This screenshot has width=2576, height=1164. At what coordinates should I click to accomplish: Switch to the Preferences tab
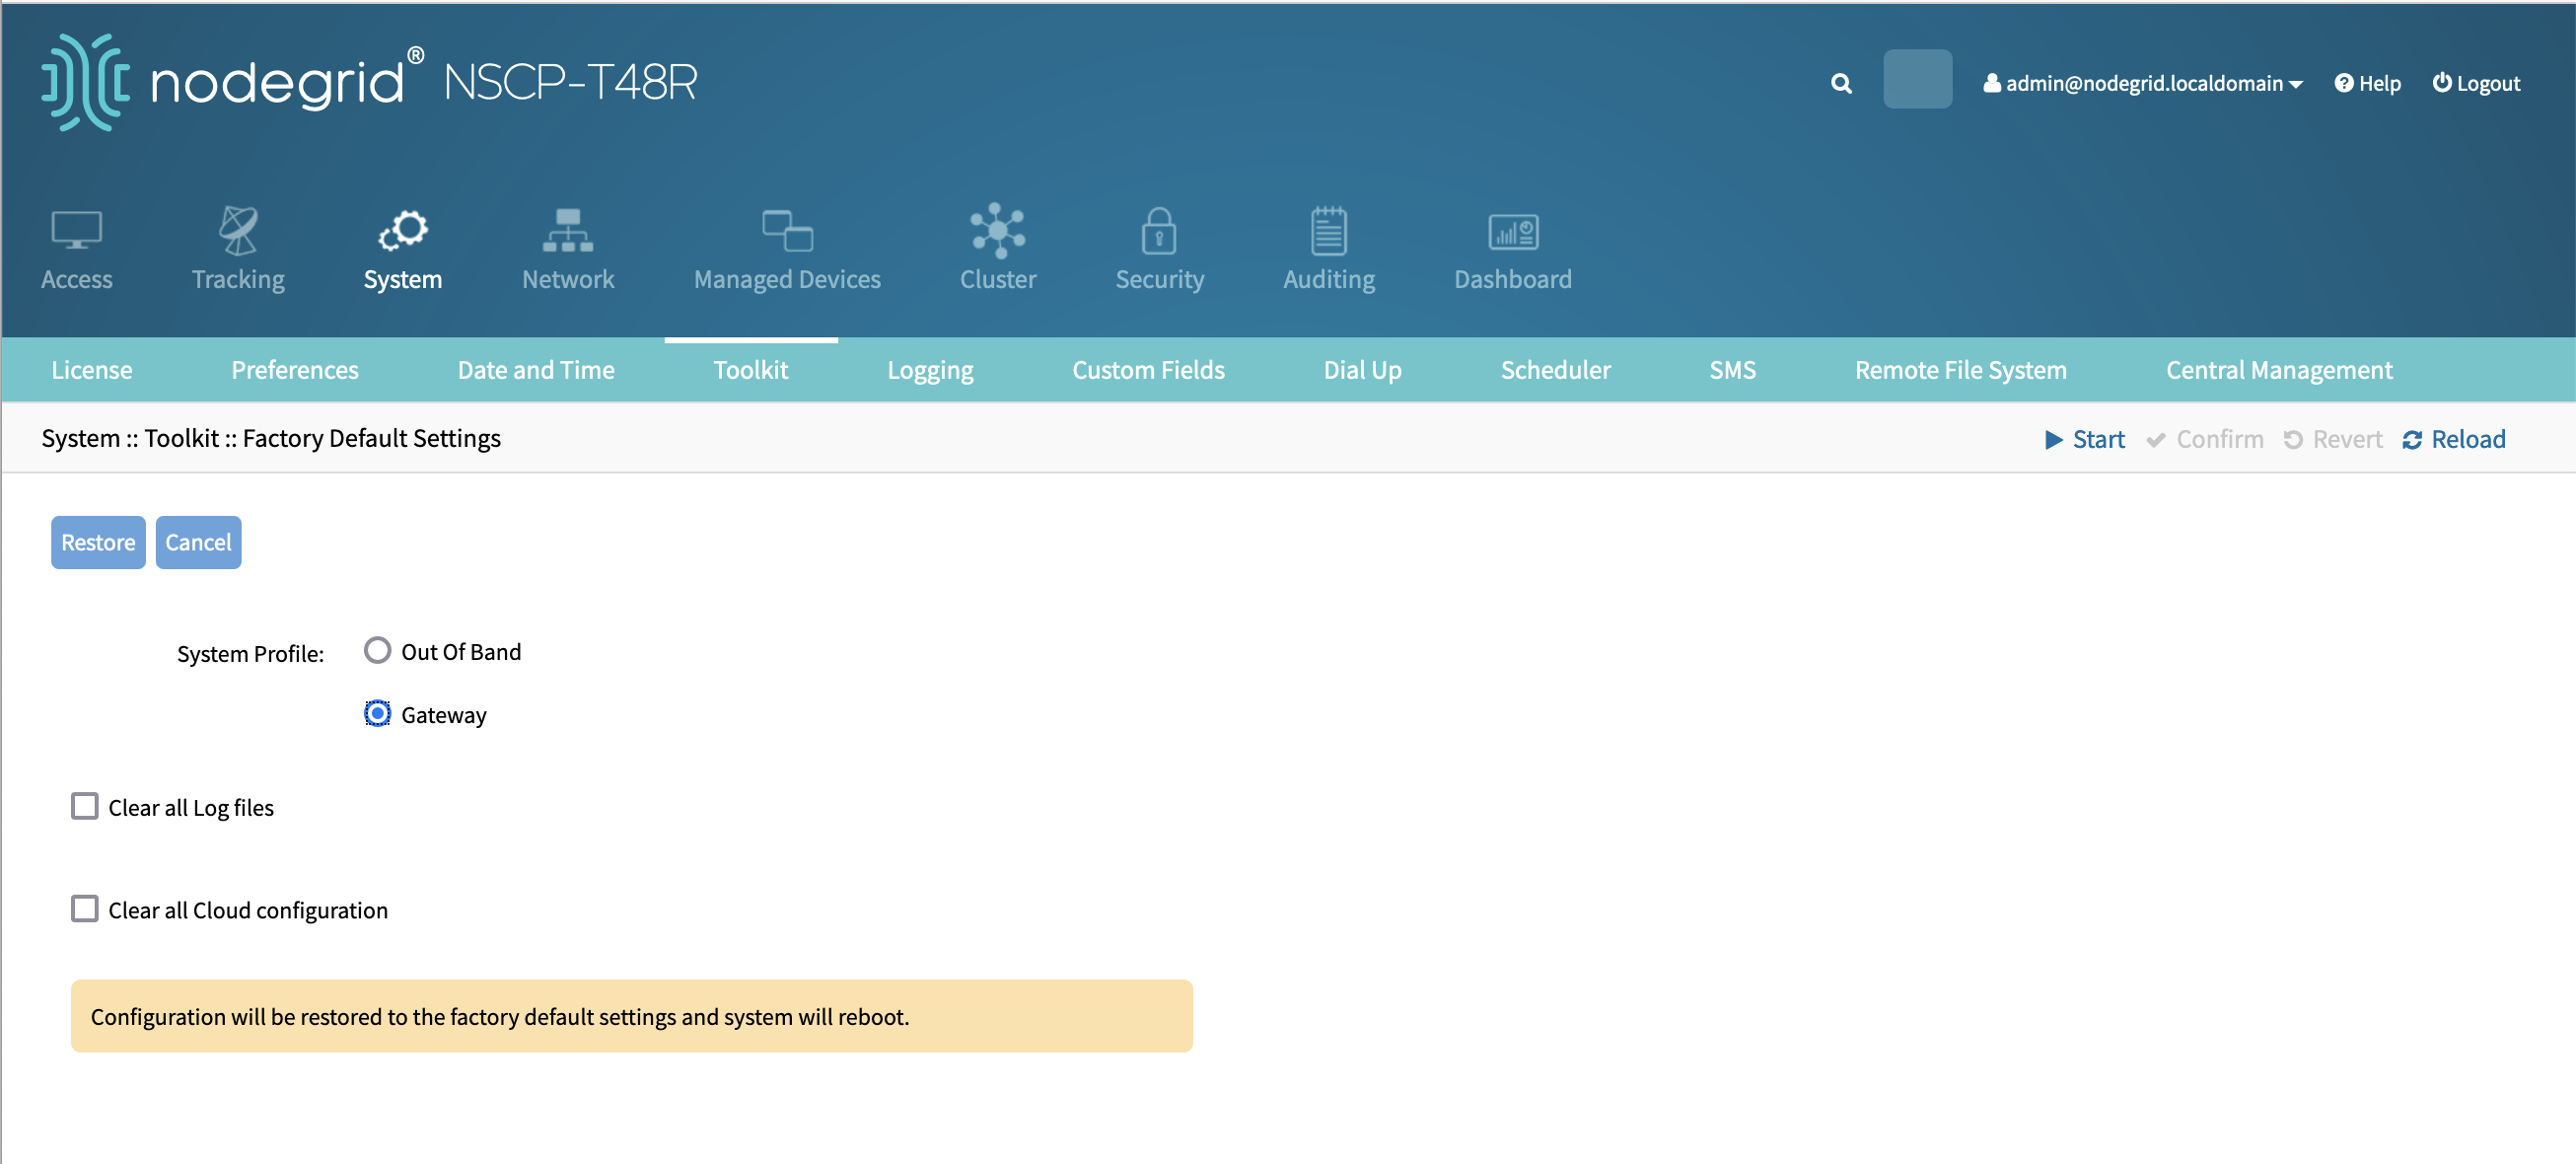295,370
